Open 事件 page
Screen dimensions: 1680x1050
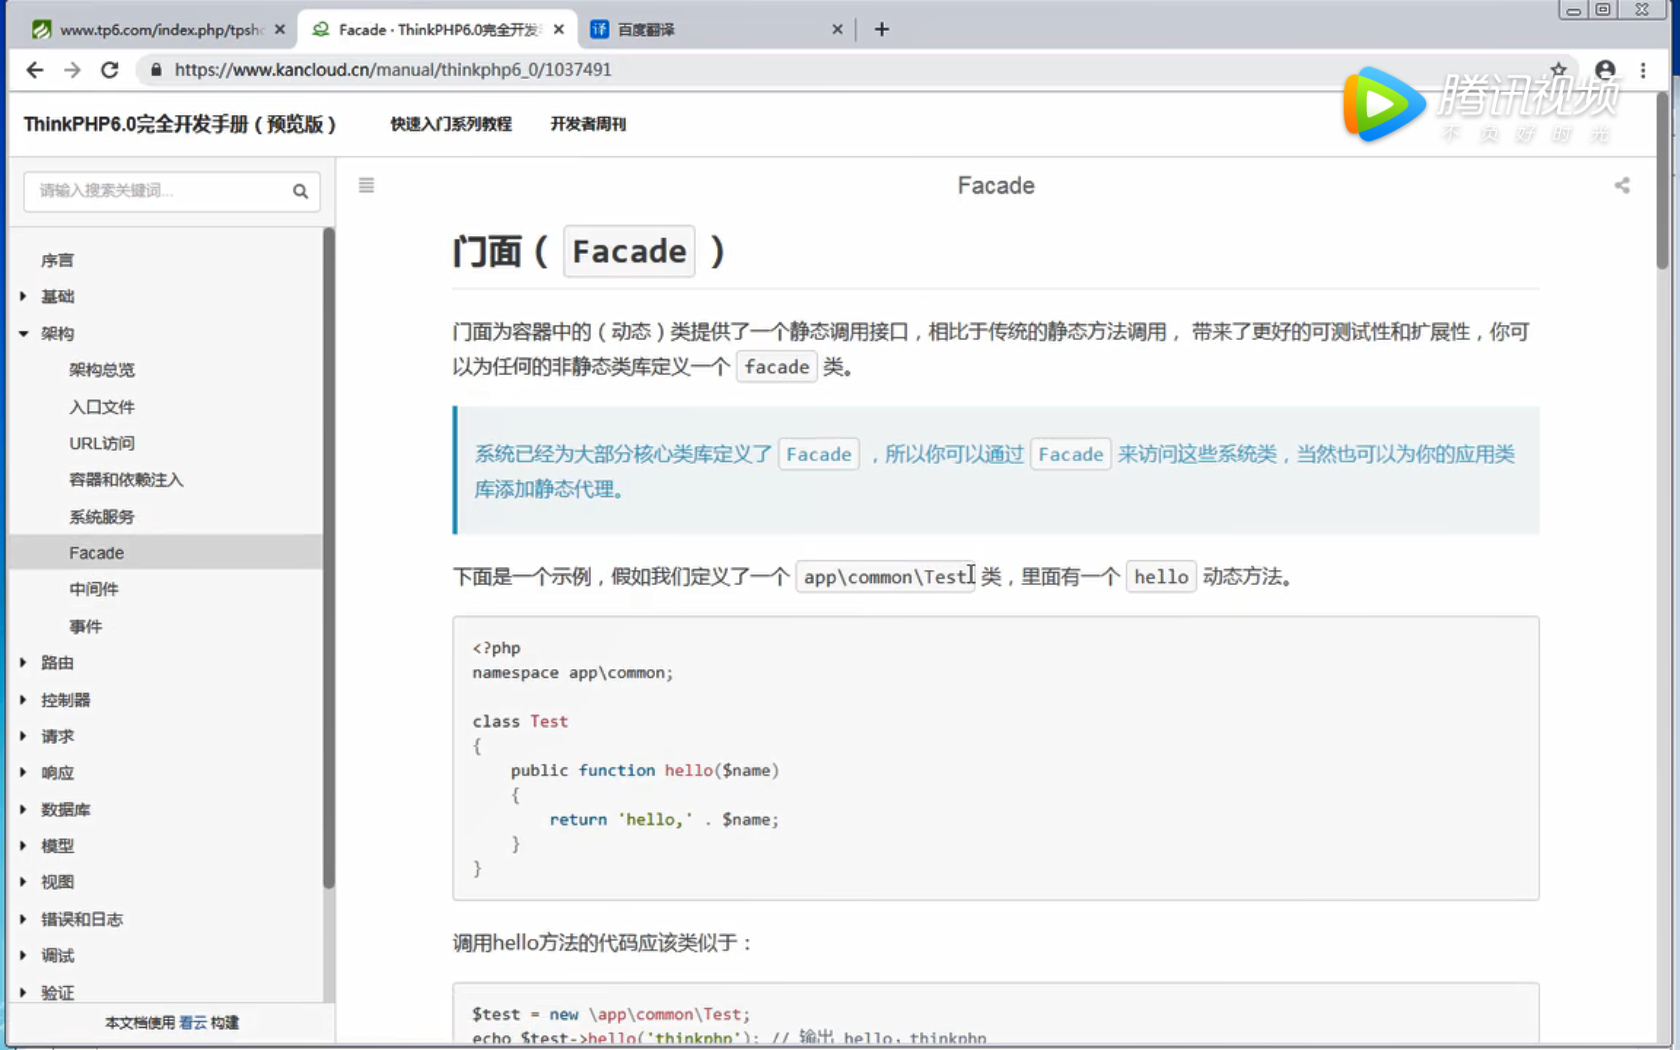[85, 626]
